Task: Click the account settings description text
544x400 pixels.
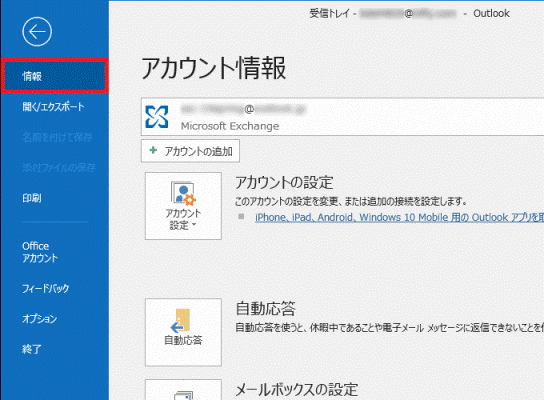Action: pos(351,201)
